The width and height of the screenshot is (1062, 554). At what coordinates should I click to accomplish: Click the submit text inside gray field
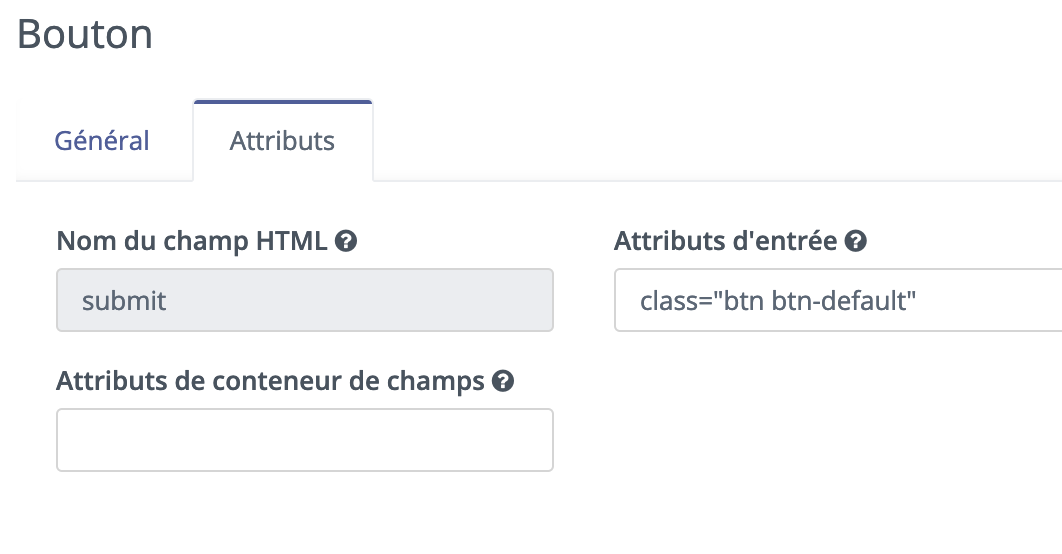[124, 301]
